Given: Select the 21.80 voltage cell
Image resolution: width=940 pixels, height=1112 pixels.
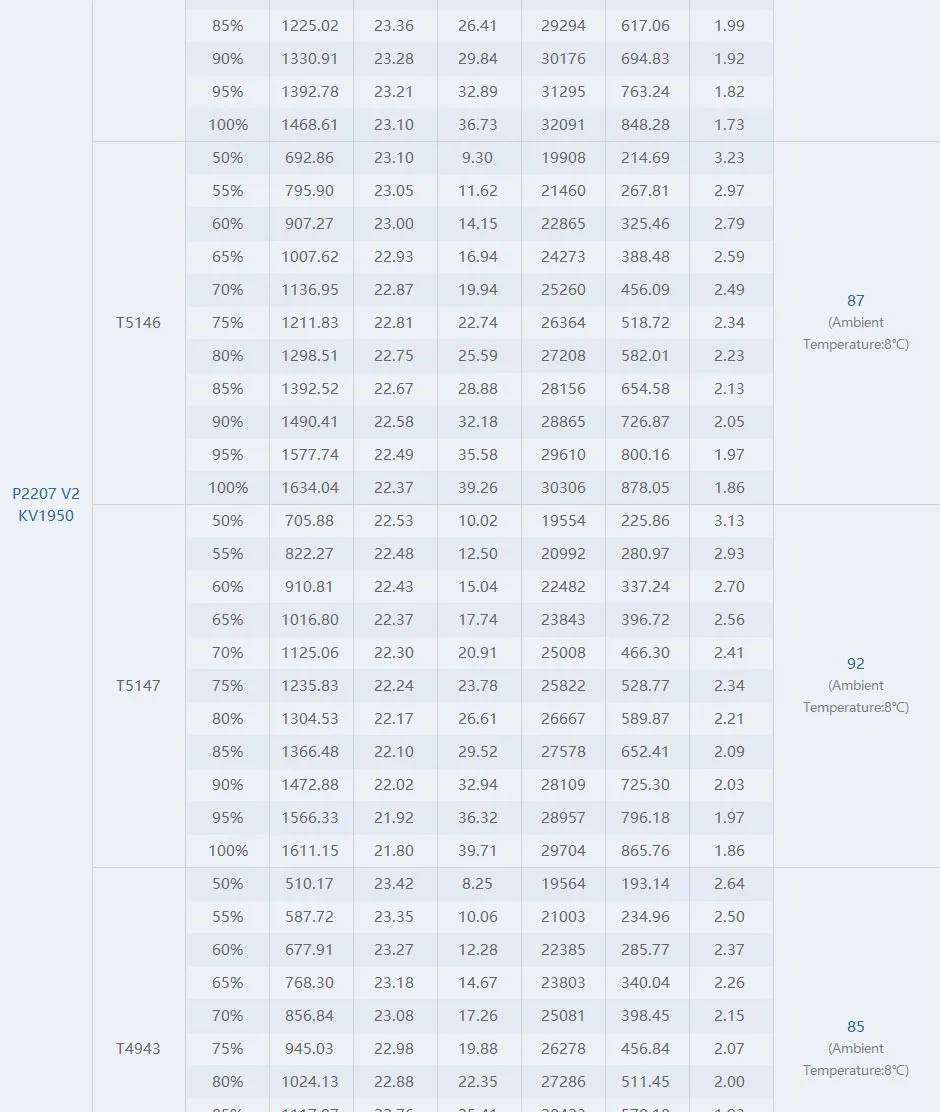Looking at the screenshot, I should click(x=394, y=851).
